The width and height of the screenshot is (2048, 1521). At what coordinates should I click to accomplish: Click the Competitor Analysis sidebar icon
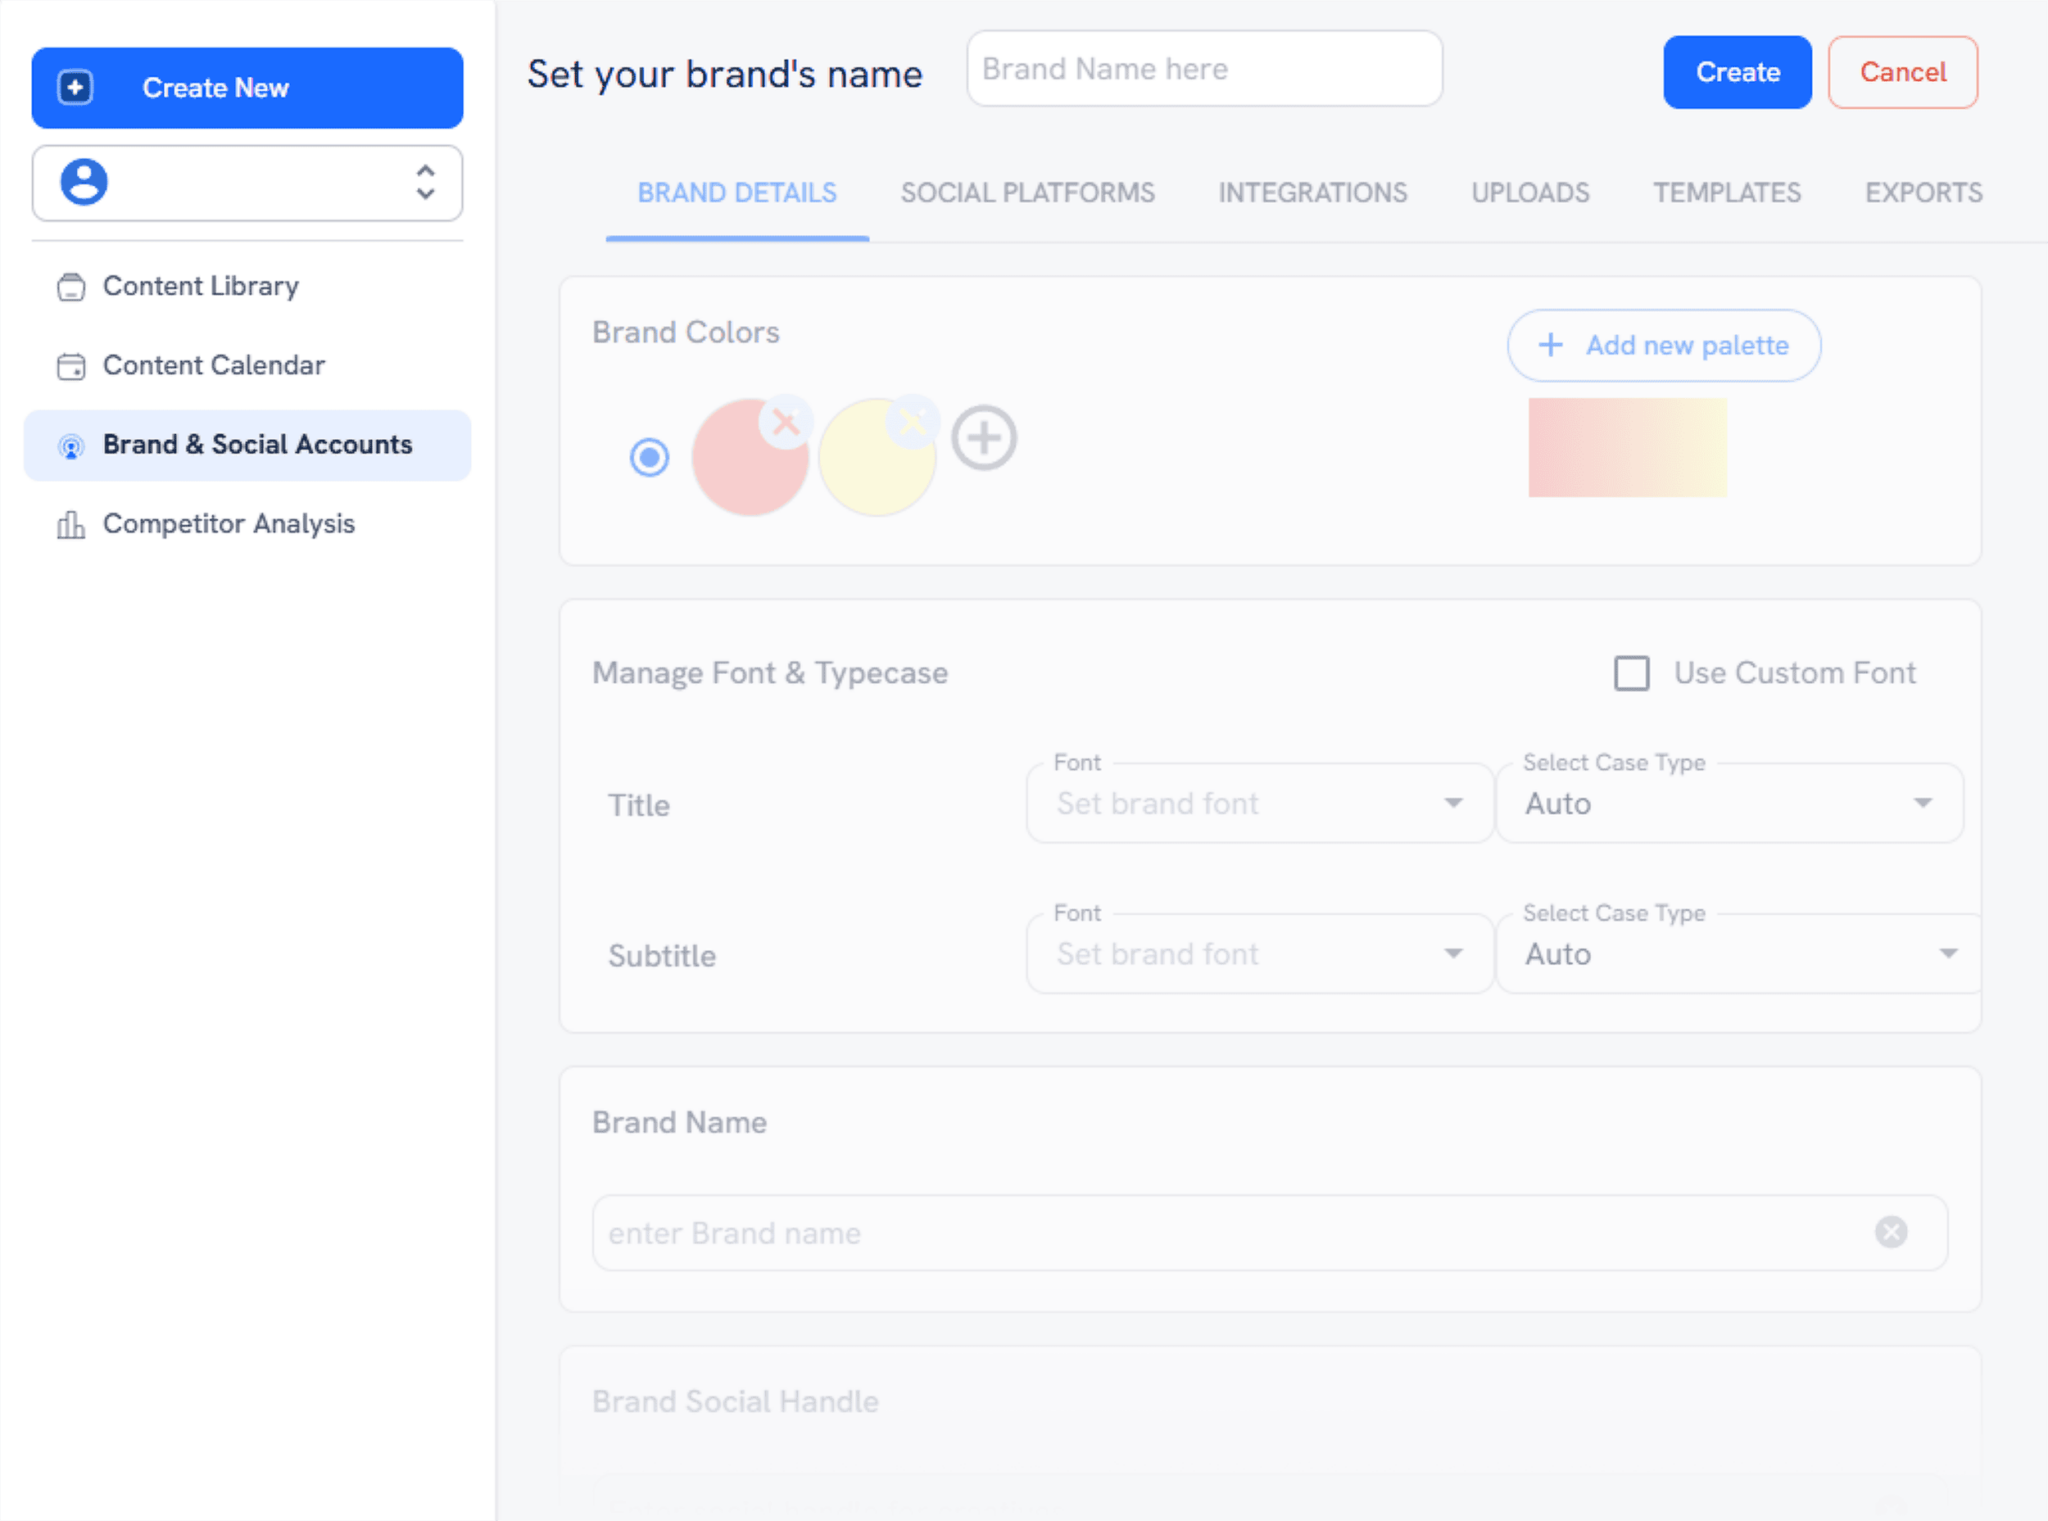[72, 524]
